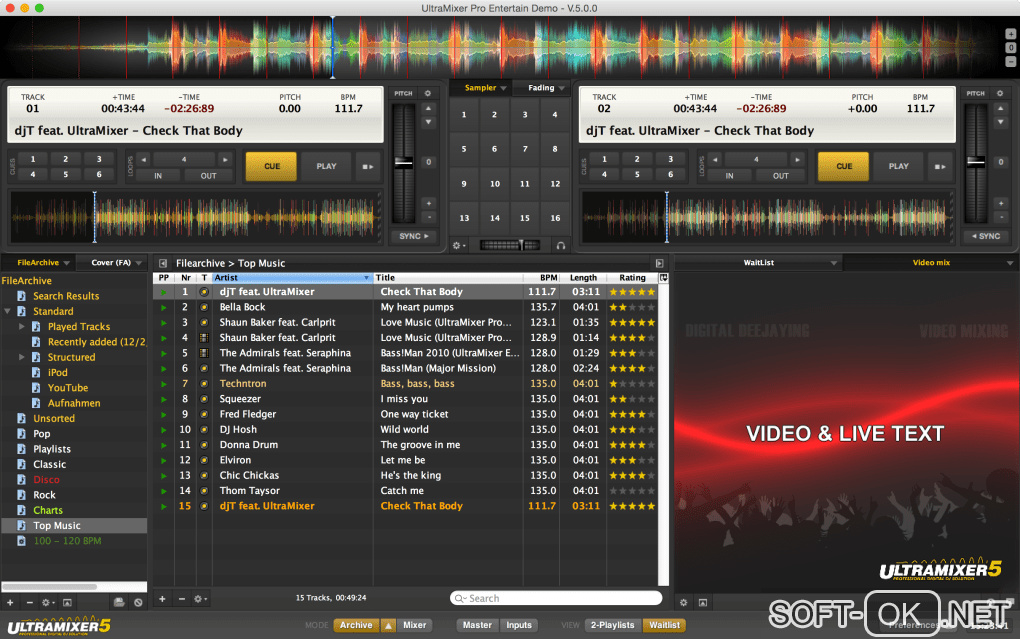The width and height of the screenshot is (1020, 639).
Task: Toggle Inputs view button
Action: (x=519, y=625)
